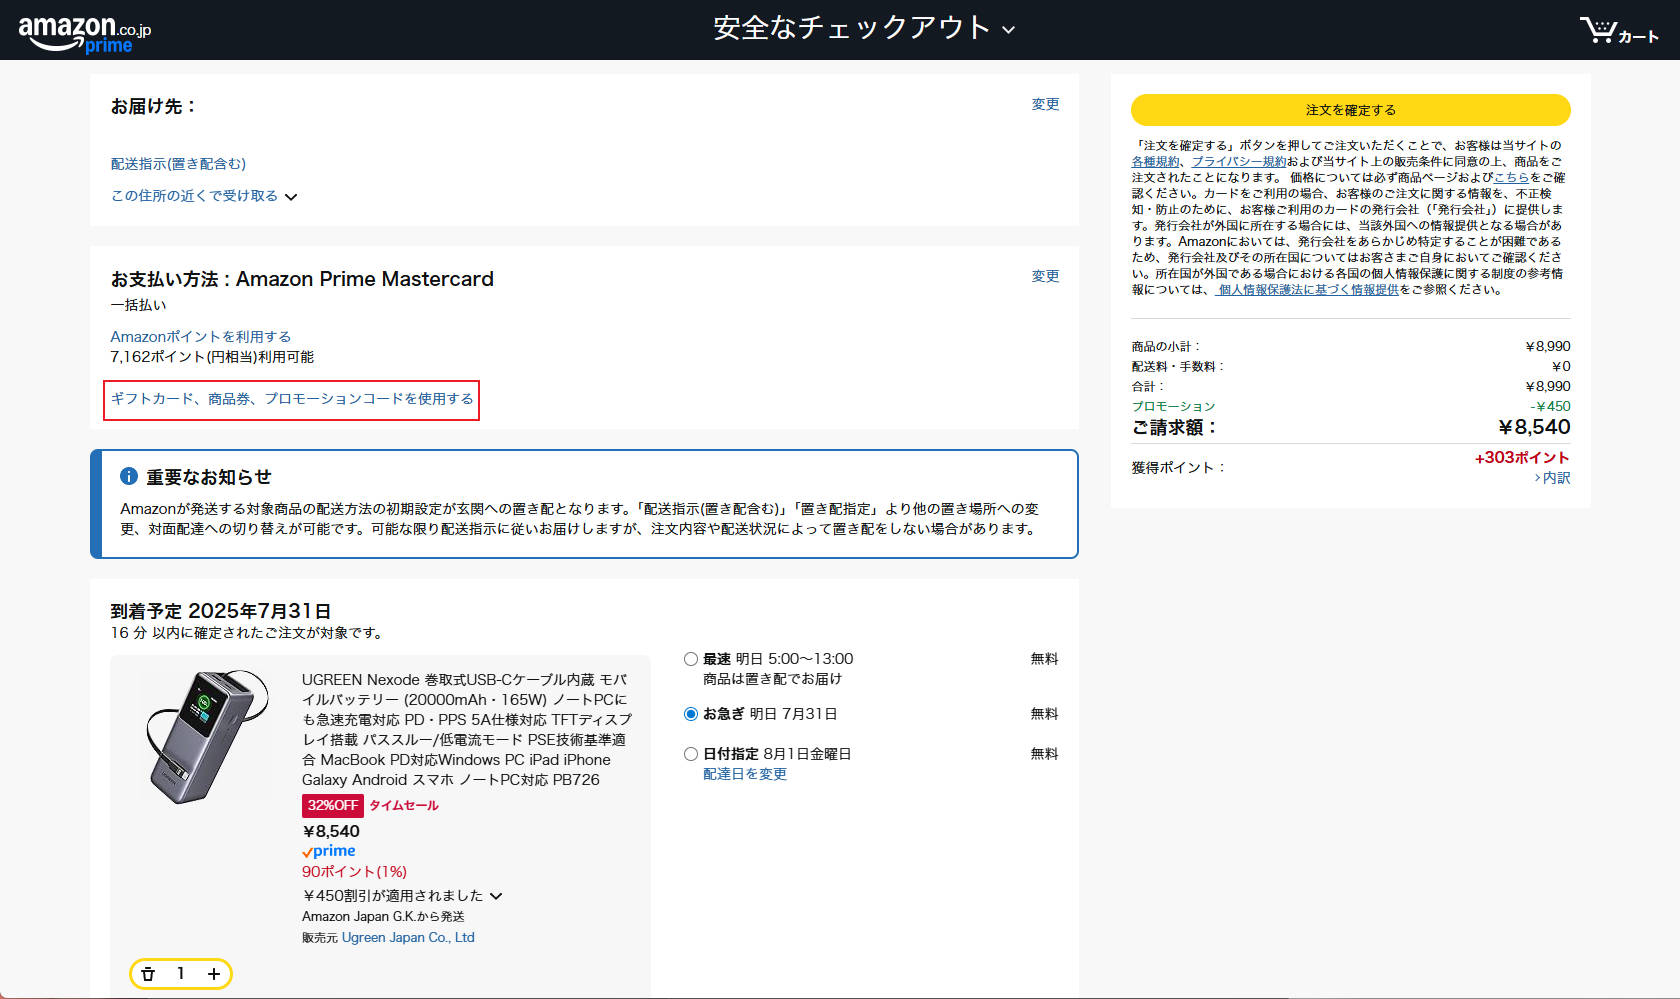
Task: Click 注文を確定する button
Action: (x=1350, y=110)
